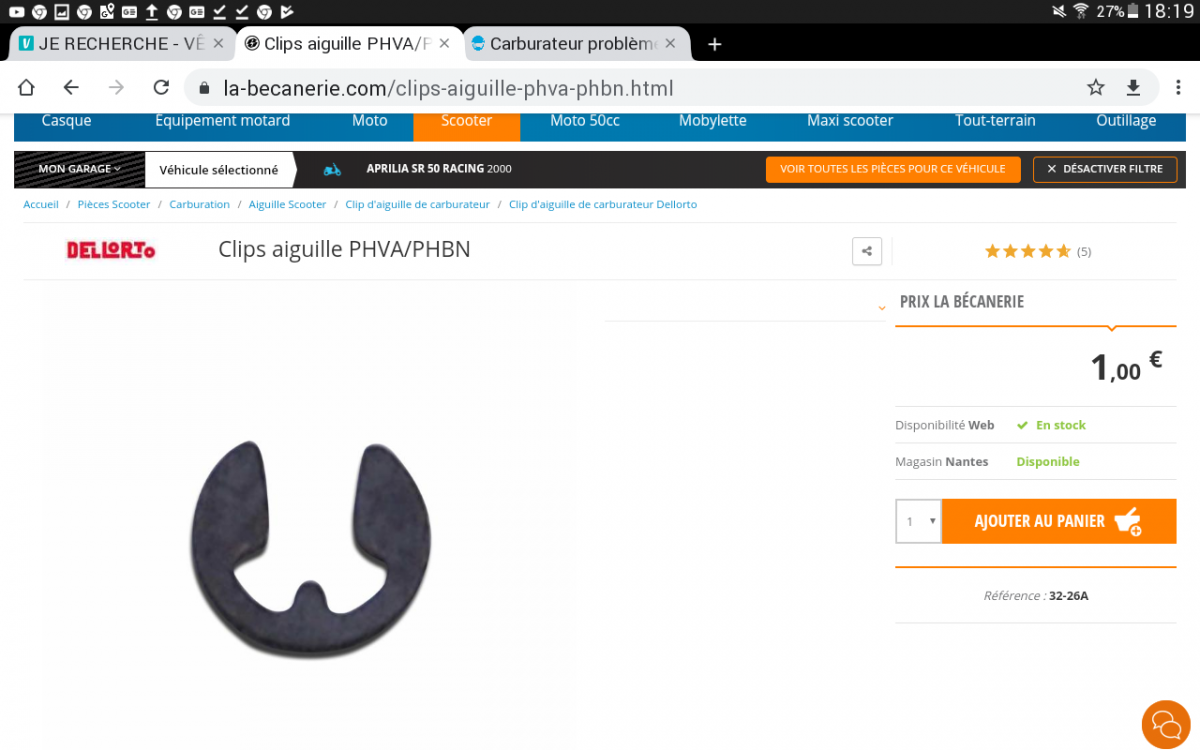Viewport: 1200px width, 750px height.
Task: Open Clip d'aiguille de carburateur Dellorto breadcrumb
Action: [603, 204]
